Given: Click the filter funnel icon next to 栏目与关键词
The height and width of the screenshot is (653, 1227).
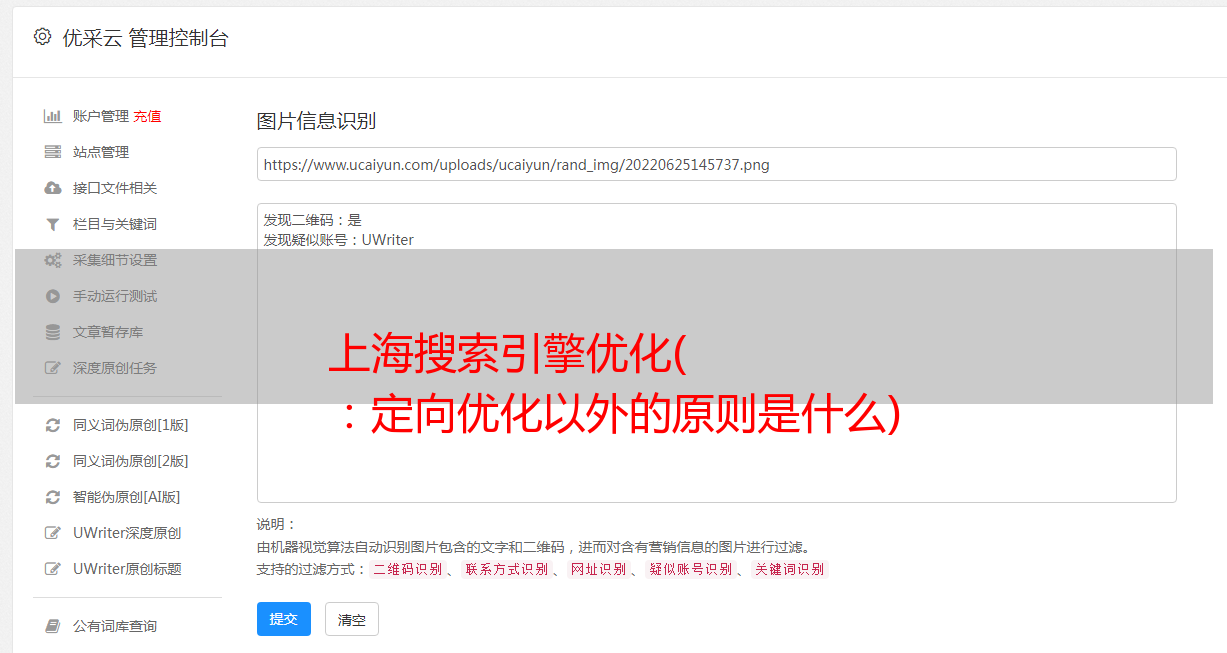Looking at the screenshot, I should click(53, 224).
